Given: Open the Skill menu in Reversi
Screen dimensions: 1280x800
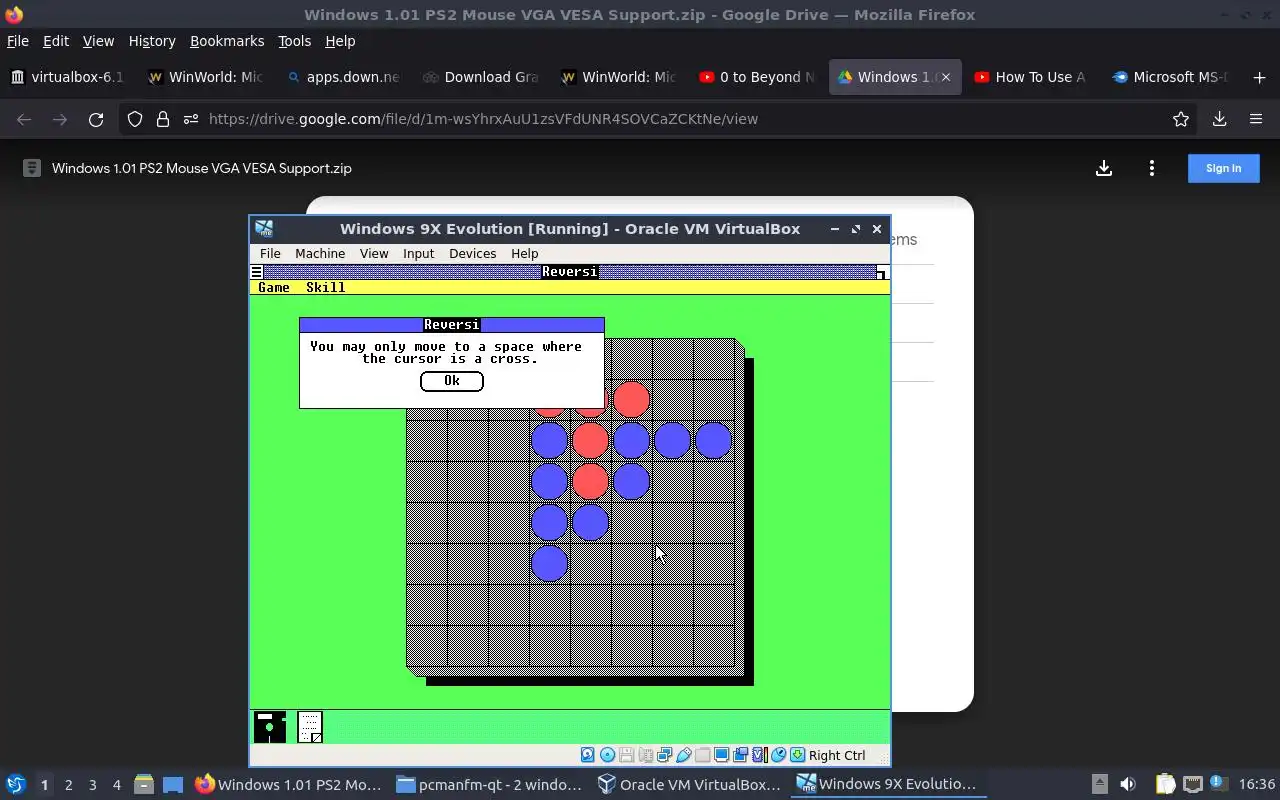Looking at the screenshot, I should pyautogui.click(x=325, y=288).
